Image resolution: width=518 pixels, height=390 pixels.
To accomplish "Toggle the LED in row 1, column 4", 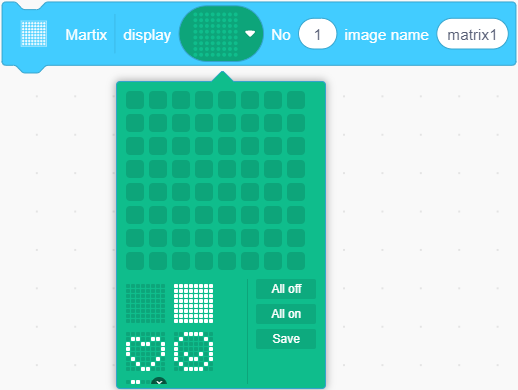I will pos(204,100).
